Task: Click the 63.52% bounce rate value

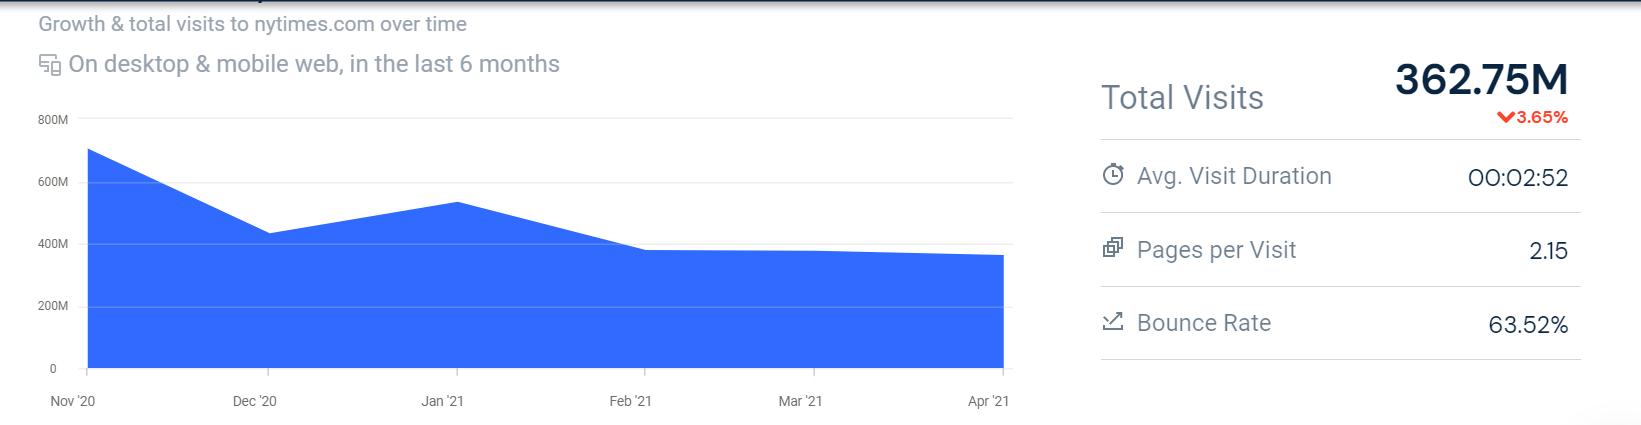Action: (x=1528, y=325)
